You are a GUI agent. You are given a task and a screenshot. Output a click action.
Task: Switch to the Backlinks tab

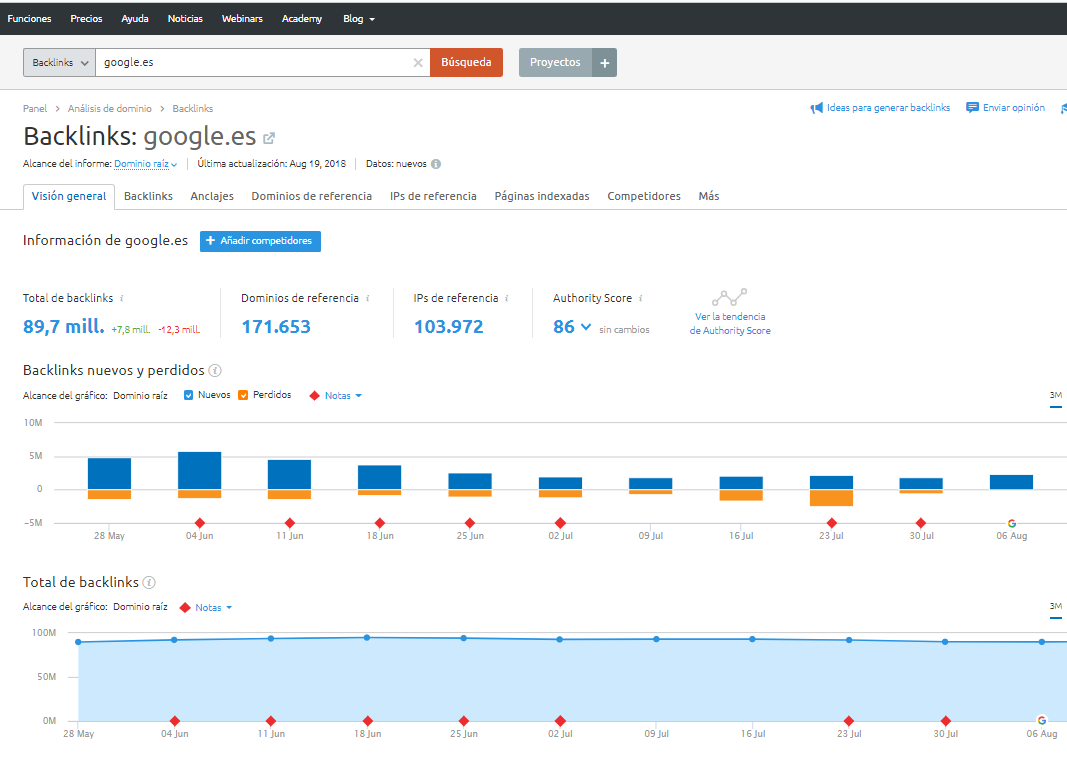pos(148,196)
